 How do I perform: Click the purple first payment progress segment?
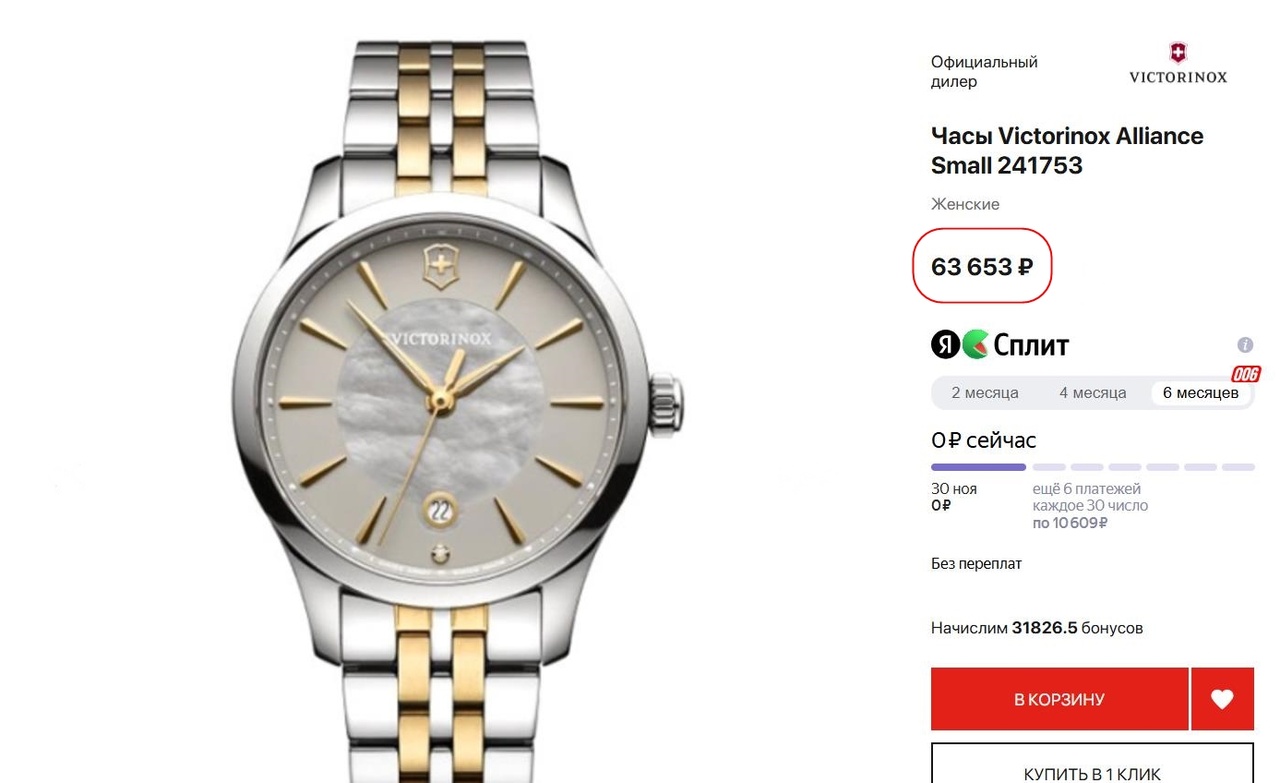click(978, 467)
